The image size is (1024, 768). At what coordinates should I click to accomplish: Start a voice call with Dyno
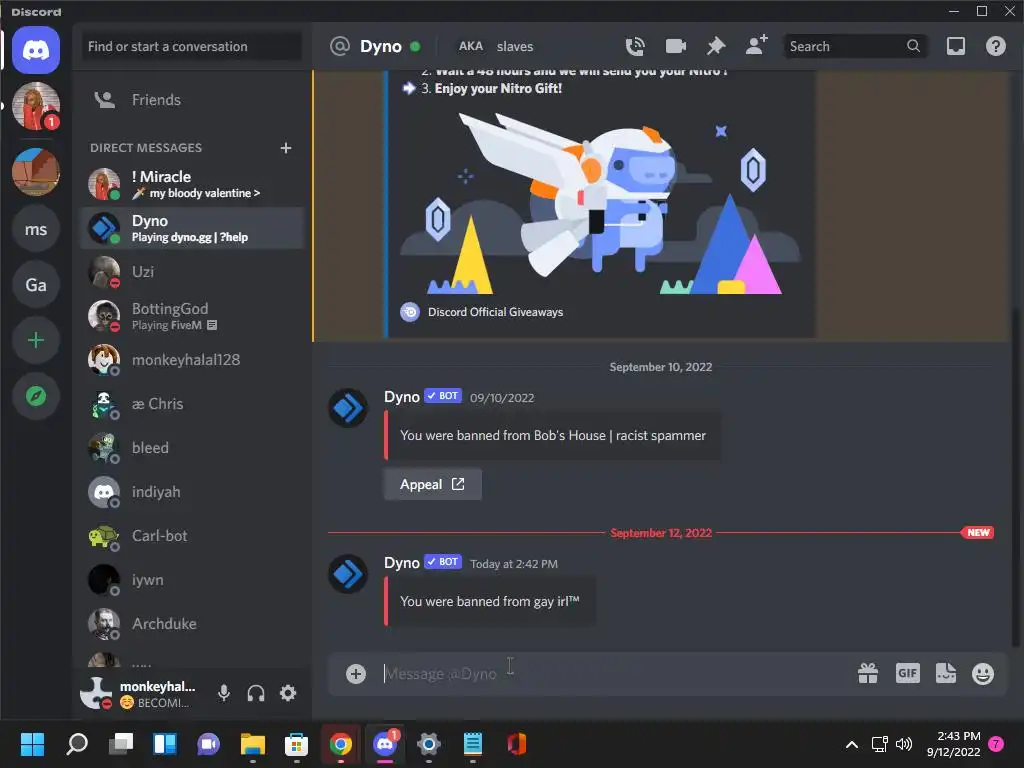[635, 46]
